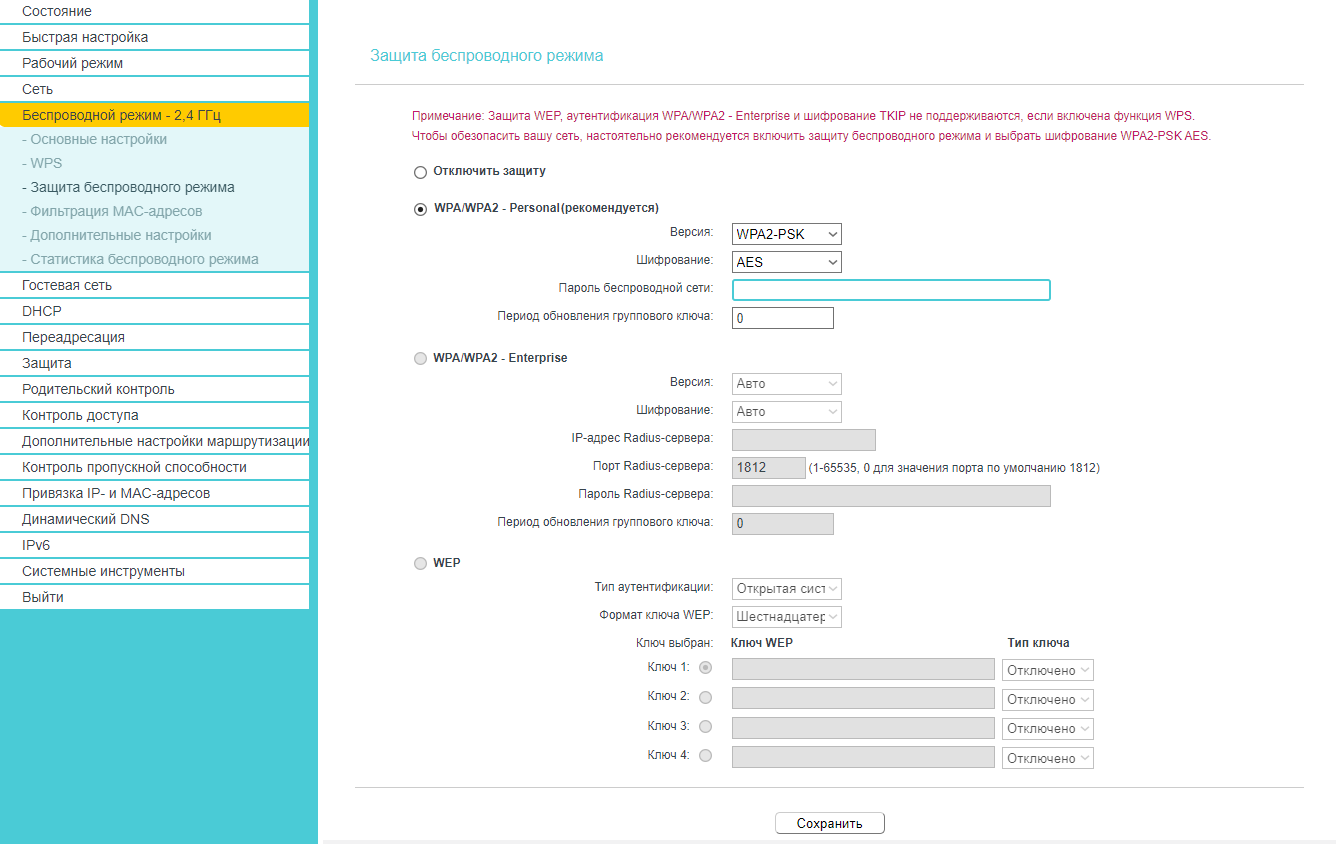Open the DHCP menu item

coord(154,311)
